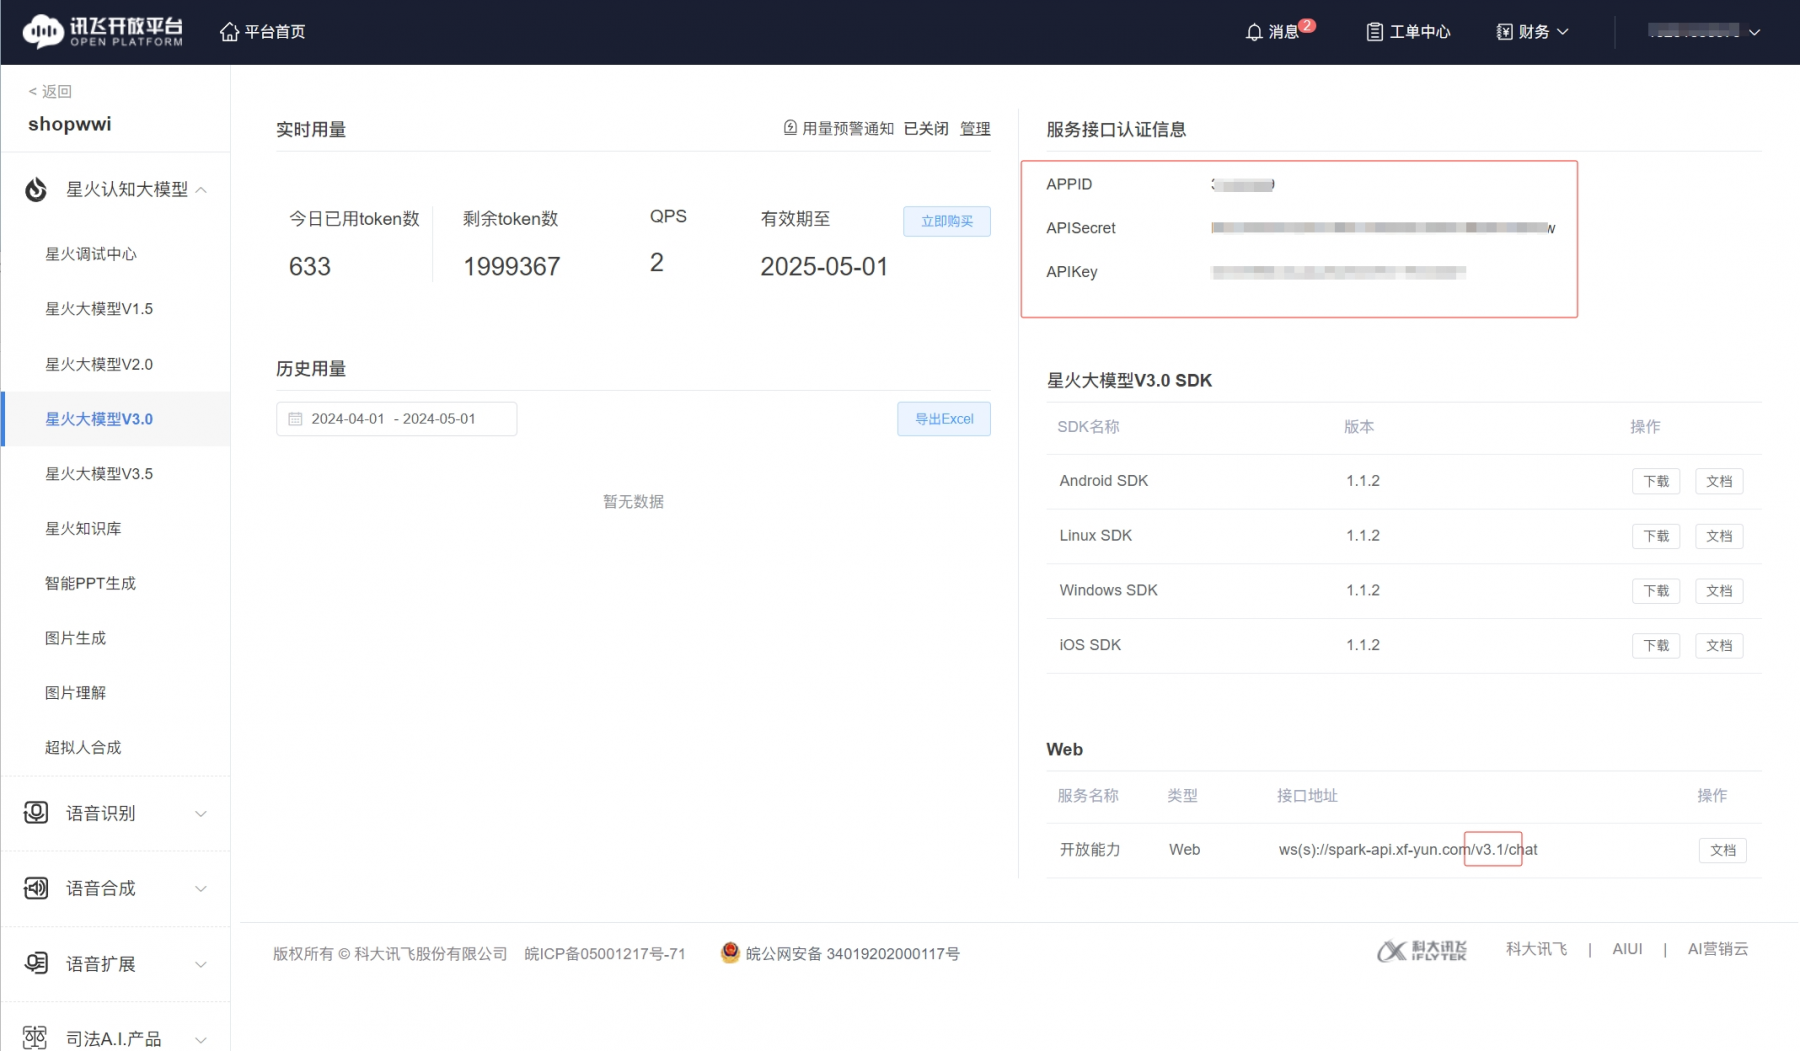Click the iFlytek Open Platform logo
The width and height of the screenshot is (1800, 1051).
click(103, 32)
